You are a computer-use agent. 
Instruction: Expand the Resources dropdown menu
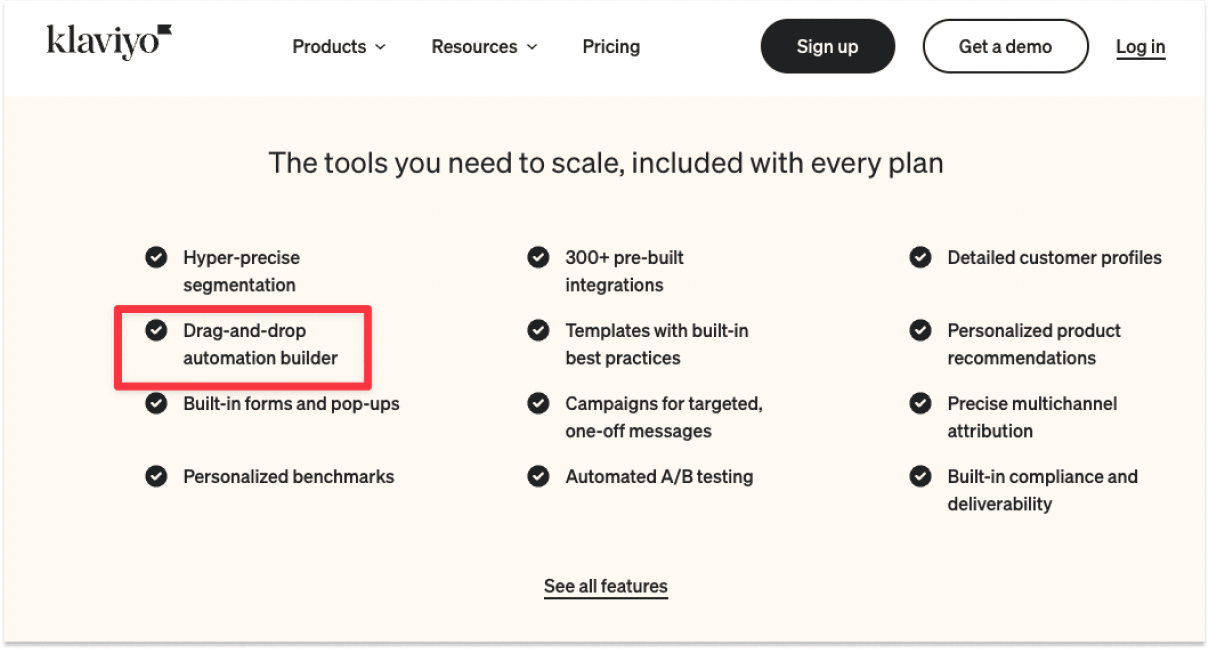click(484, 46)
